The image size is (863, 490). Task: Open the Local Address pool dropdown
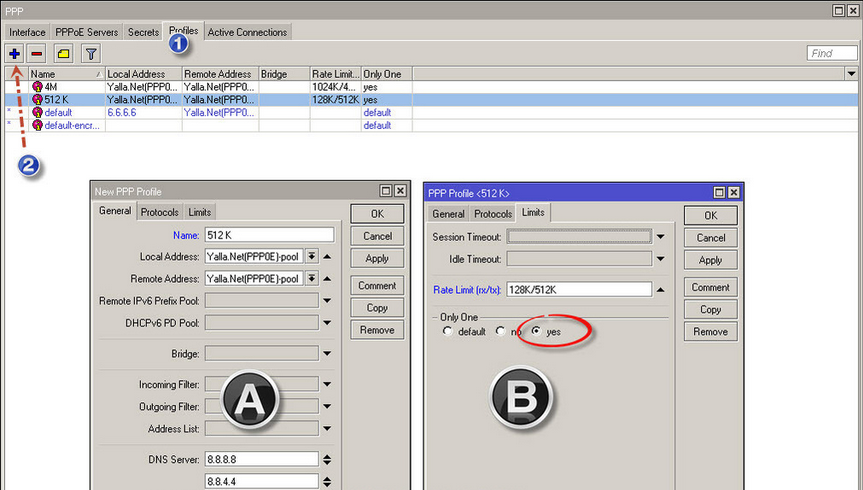[311, 256]
